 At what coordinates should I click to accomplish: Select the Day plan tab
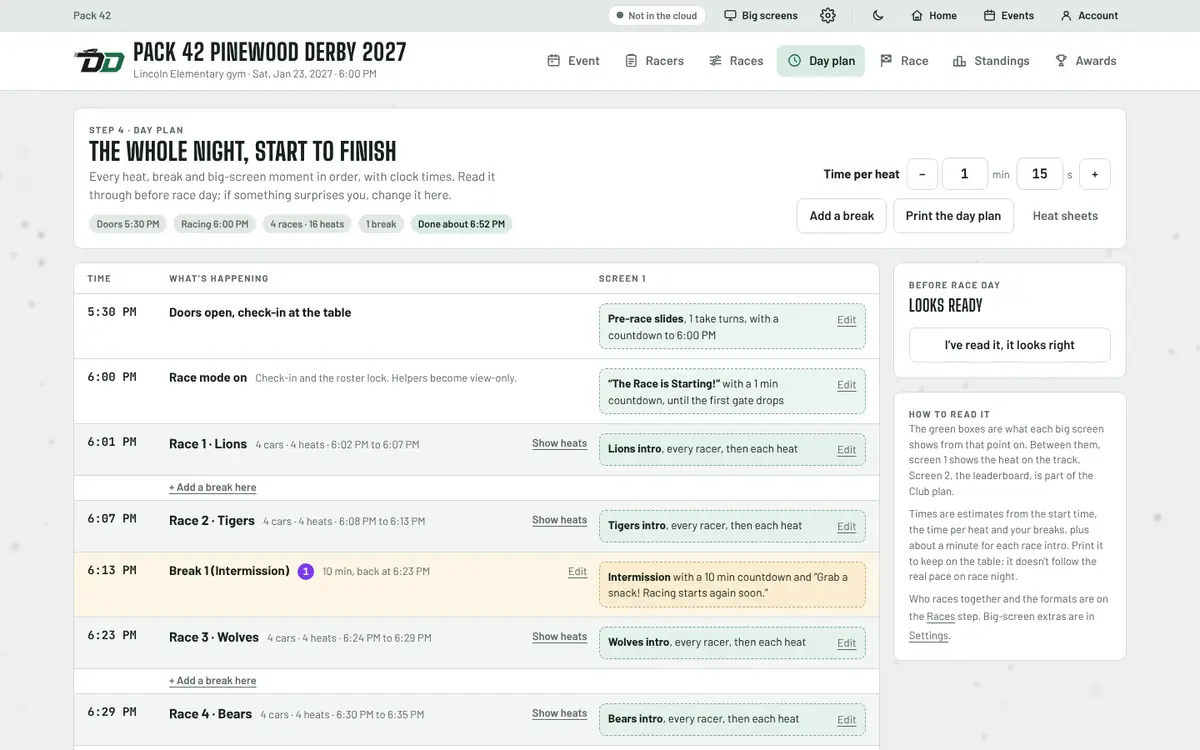821,61
